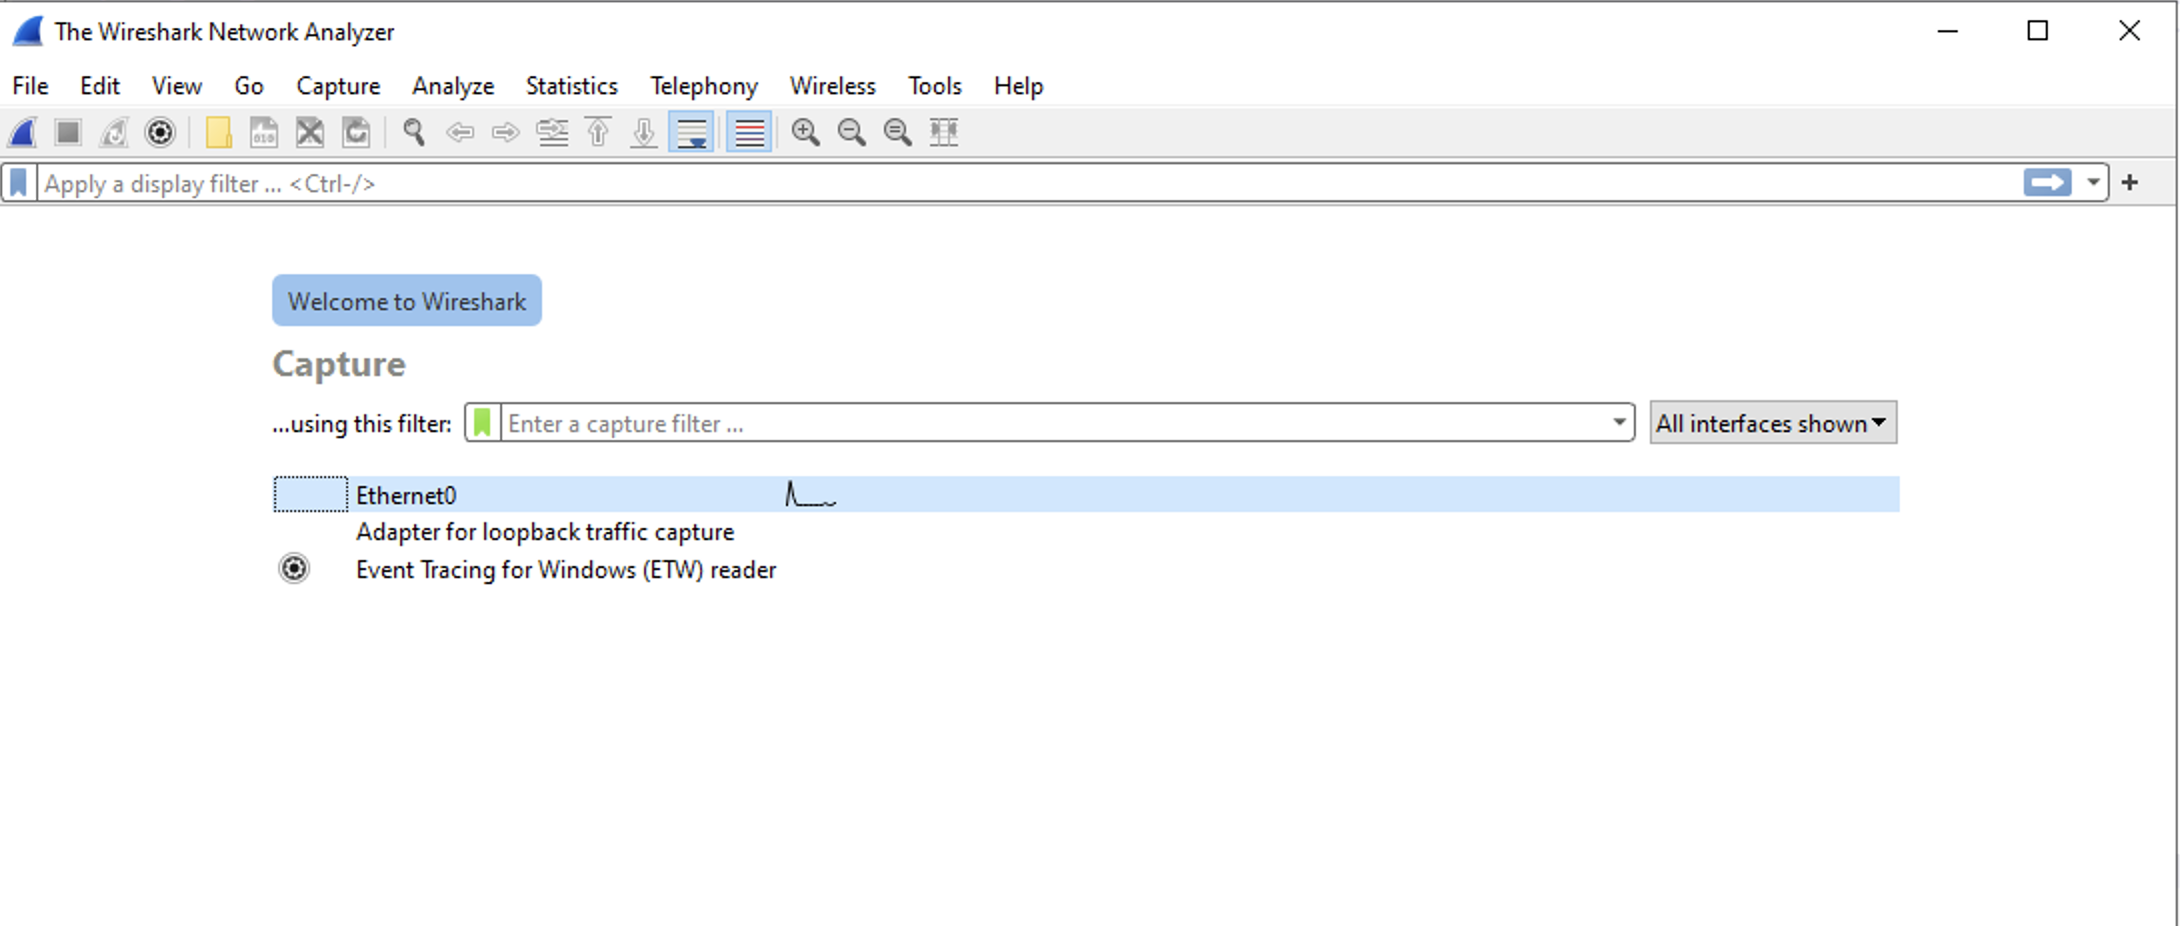The width and height of the screenshot is (2180, 926).
Task: Click the Ethernet0 traffic sparkline
Action: click(811, 494)
